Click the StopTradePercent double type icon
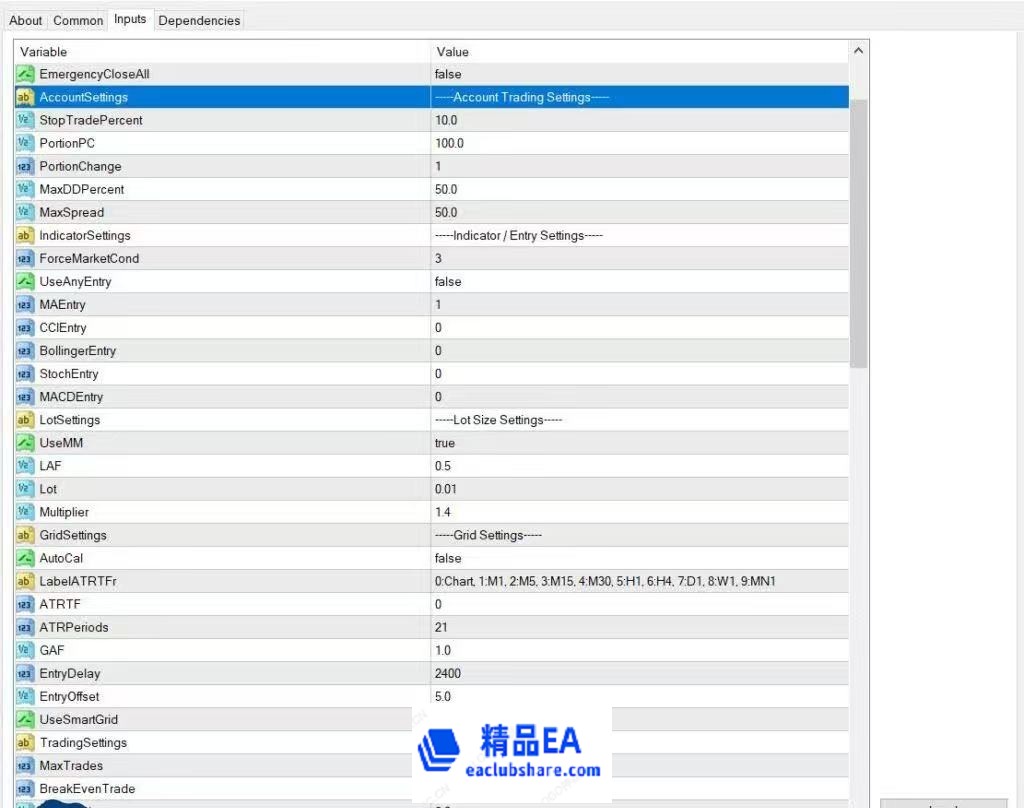 [25, 120]
